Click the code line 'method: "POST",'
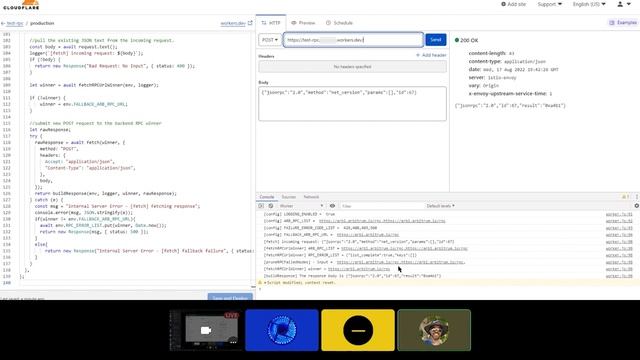The height and width of the screenshot is (360, 640). (x=59, y=149)
